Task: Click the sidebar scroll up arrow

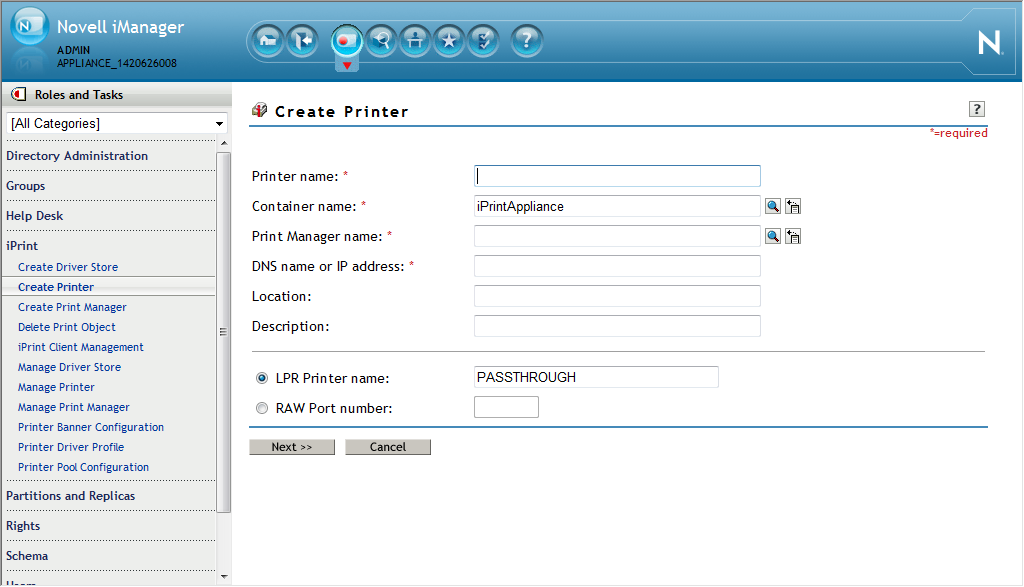Action: pos(224,143)
